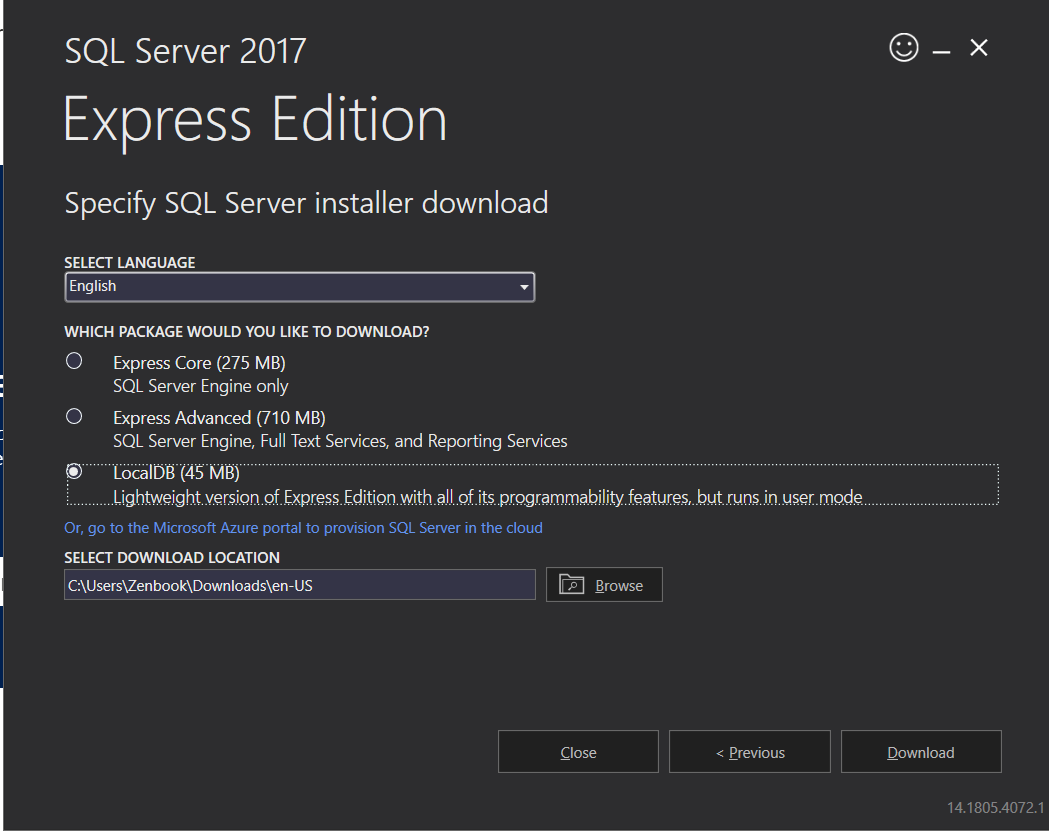The image size is (1049, 833).
Task: Click the smiley feedback icon
Action: coord(904,48)
